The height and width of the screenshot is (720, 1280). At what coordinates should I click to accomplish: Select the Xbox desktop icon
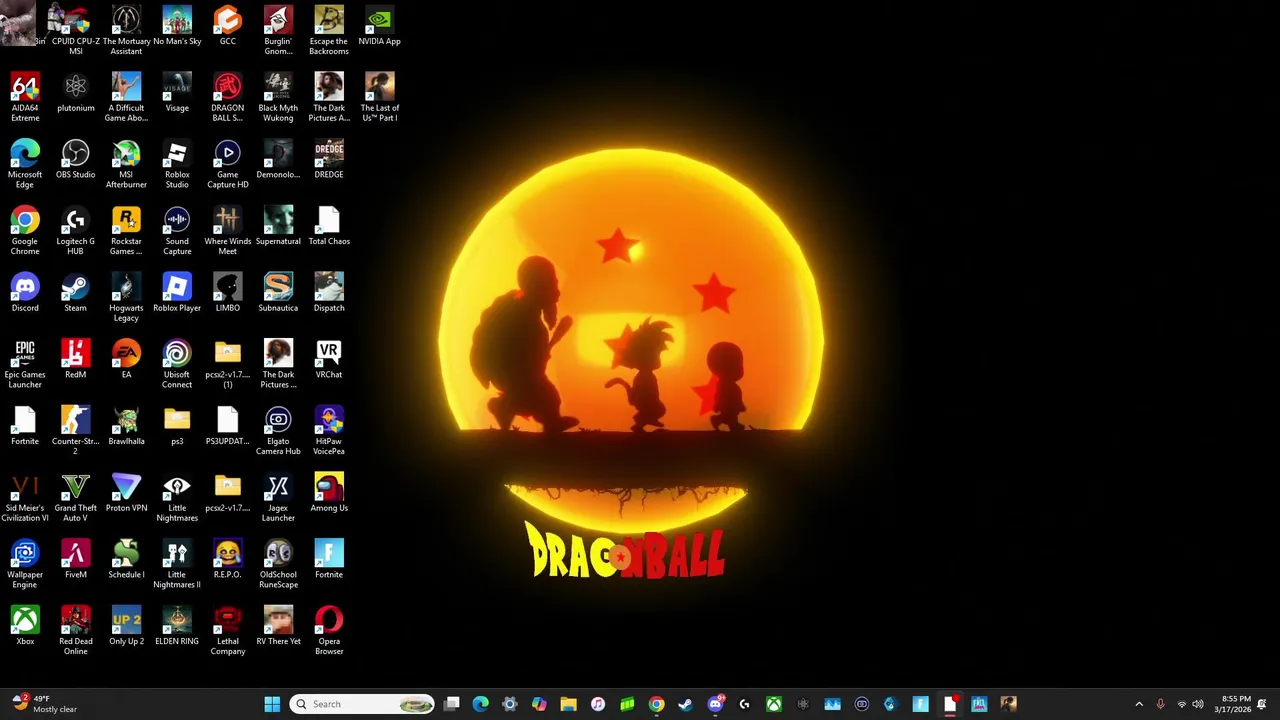tap(25, 627)
